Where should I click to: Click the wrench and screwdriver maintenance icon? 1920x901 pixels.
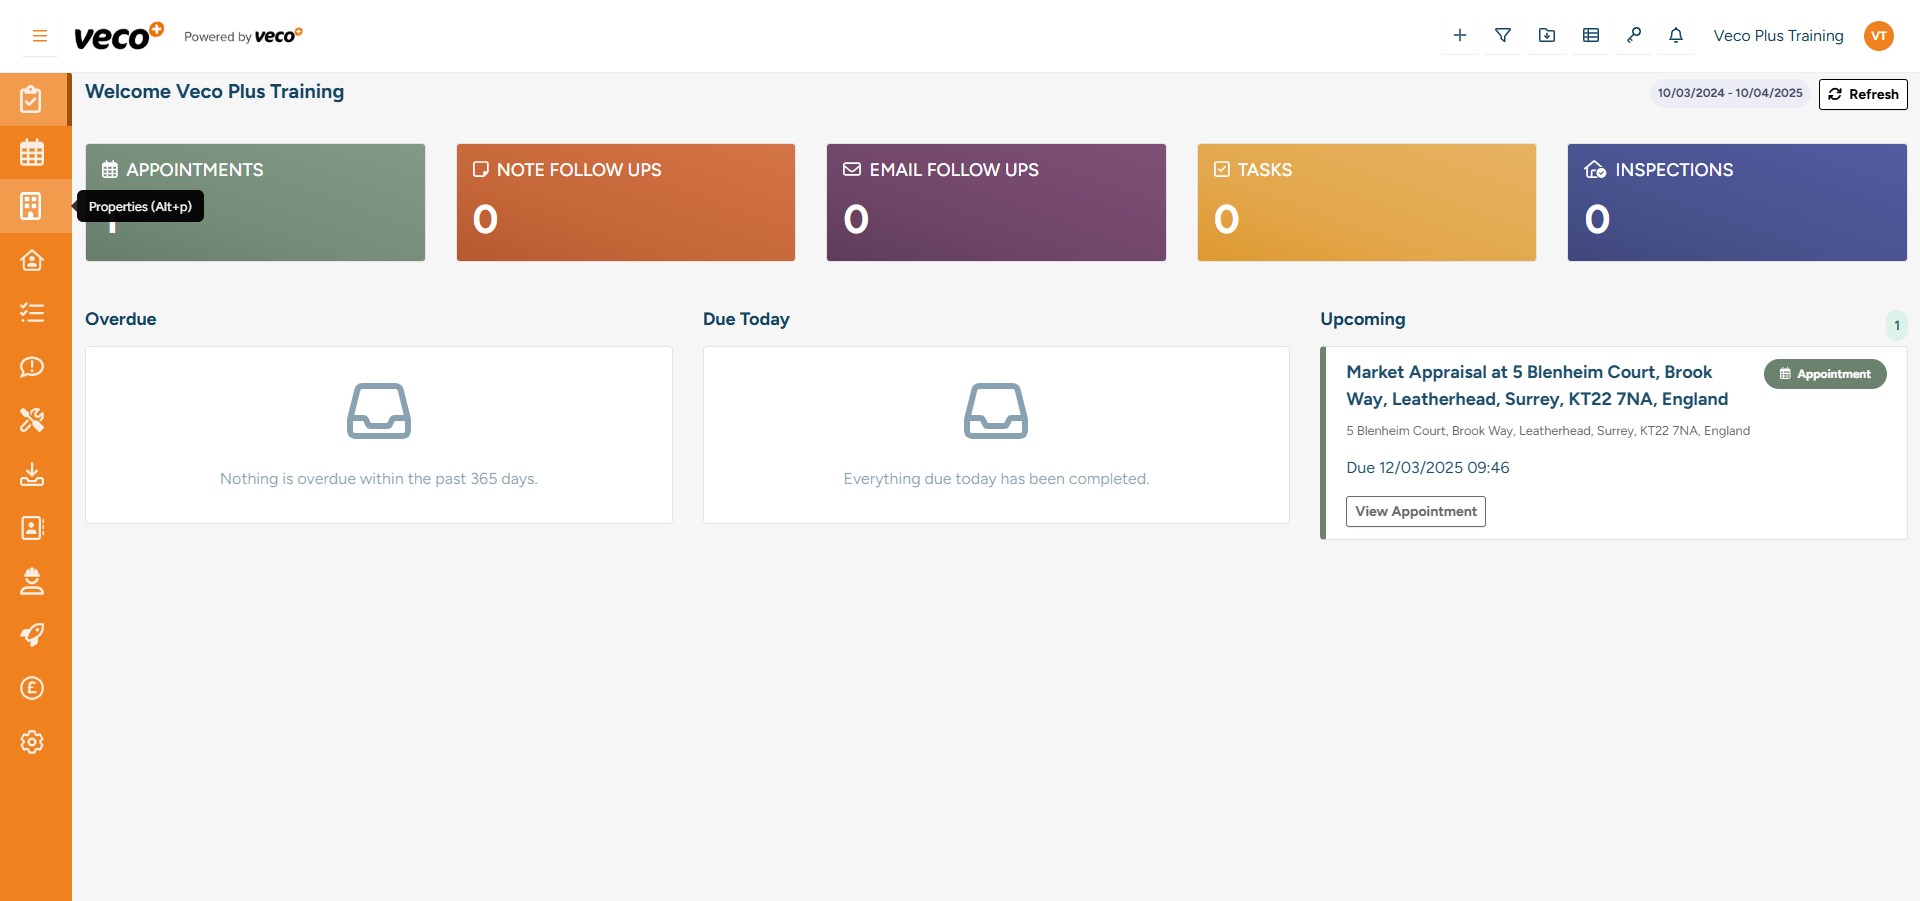(x=31, y=420)
